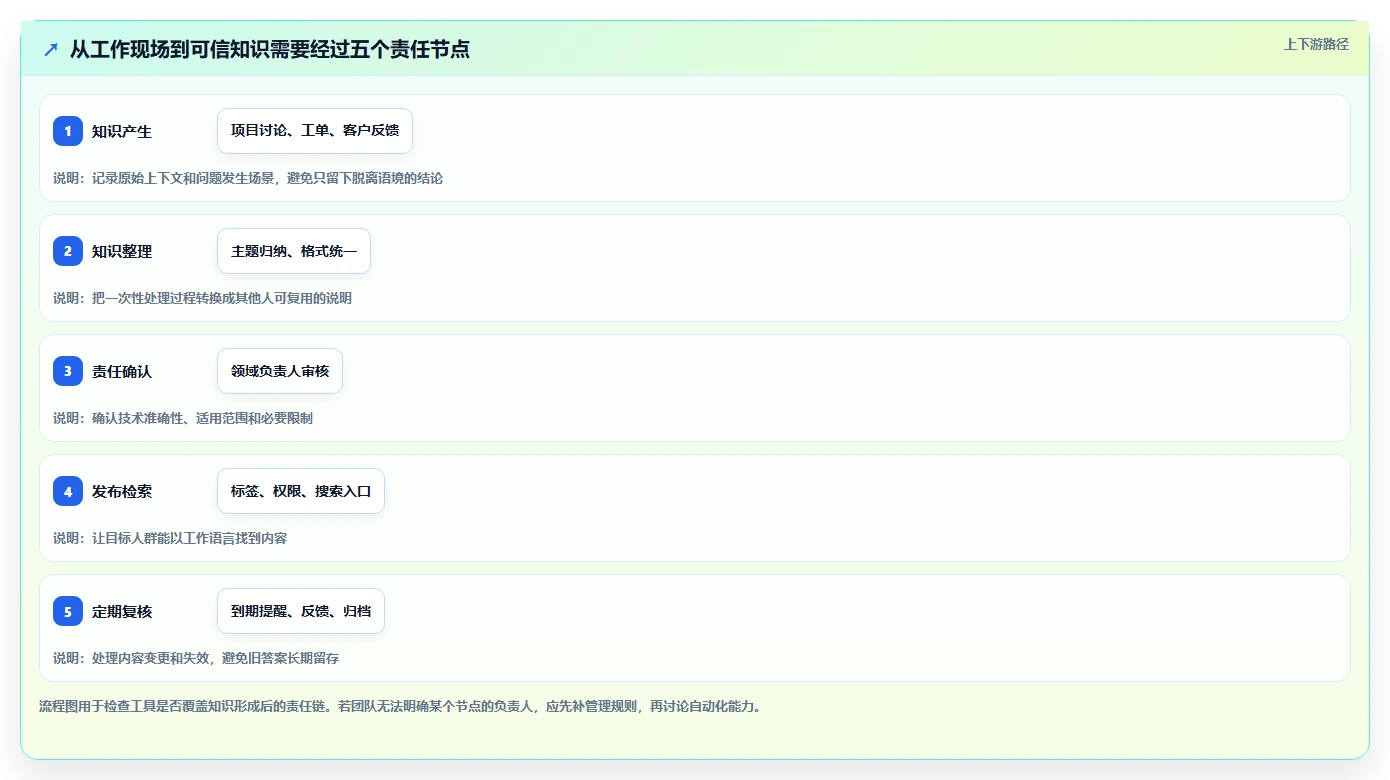
Task: Click the 上下游路径 label in header
Action: click(x=1316, y=44)
